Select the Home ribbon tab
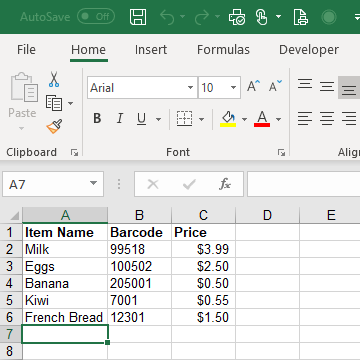The height and width of the screenshot is (360, 360). point(89,50)
